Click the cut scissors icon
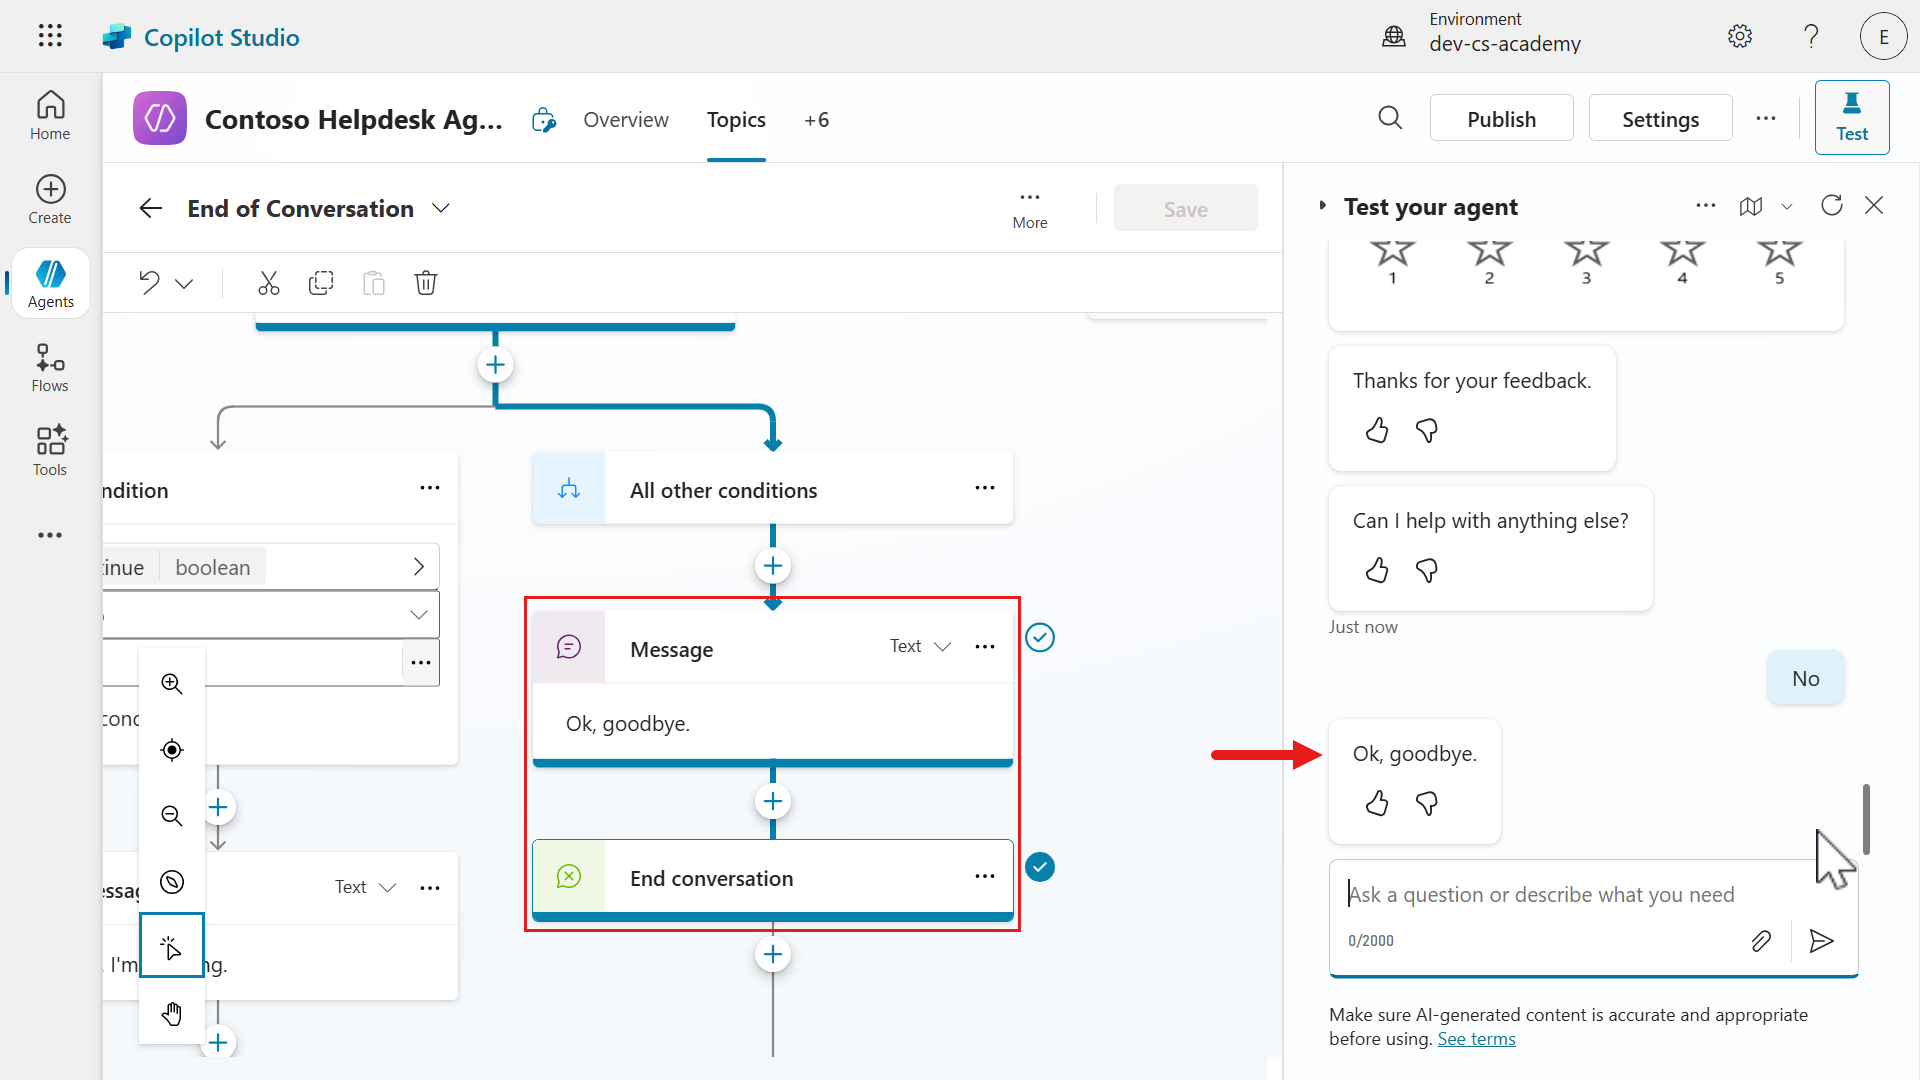The width and height of the screenshot is (1920, 1080). [268, 283]
